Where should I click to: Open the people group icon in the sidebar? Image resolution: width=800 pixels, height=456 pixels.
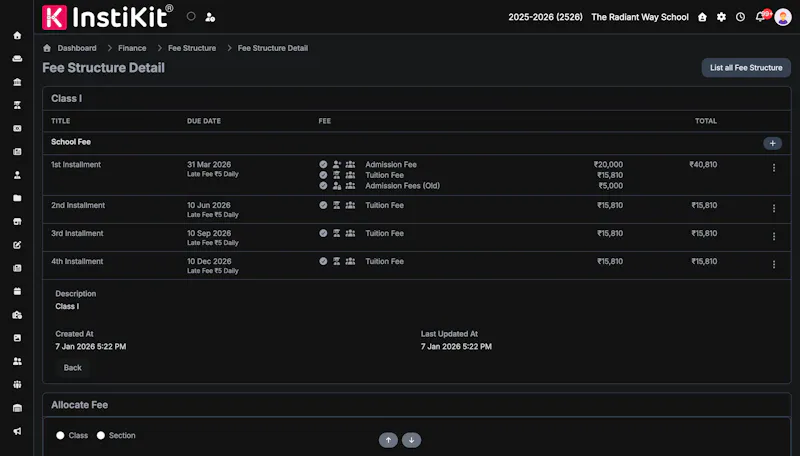click(x=17, y=385)
